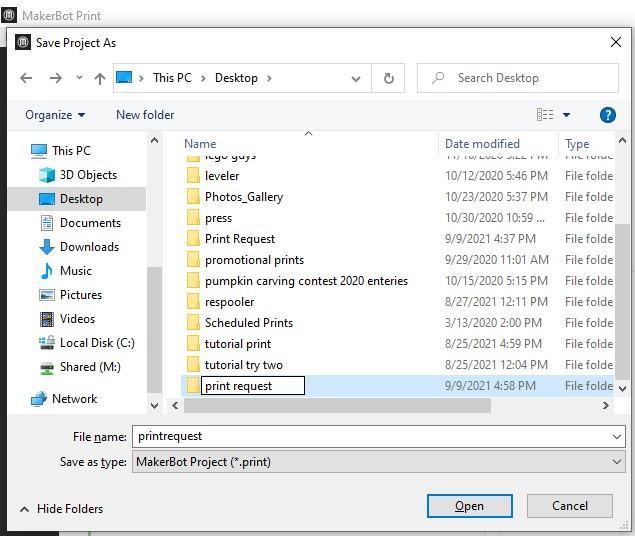Click the date 9/9/2021 4:37 PM cell
This screenshot has width=635, height=536.
(490, 239)
